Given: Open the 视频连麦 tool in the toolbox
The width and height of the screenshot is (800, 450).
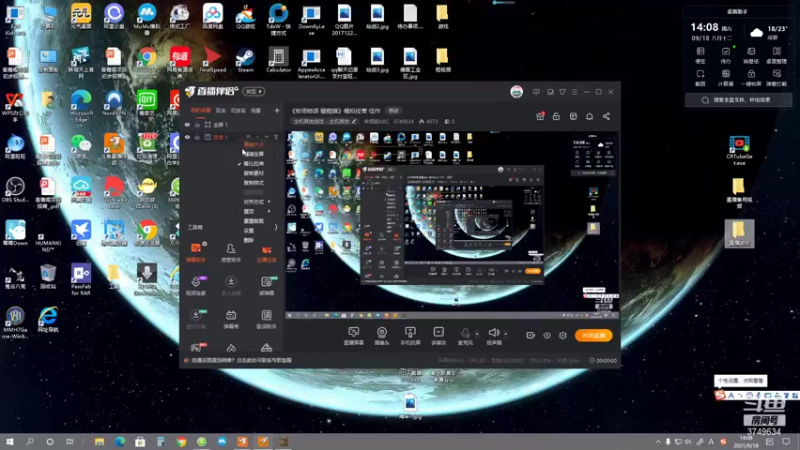Looking at the screenshot, I should pos(195,286).
